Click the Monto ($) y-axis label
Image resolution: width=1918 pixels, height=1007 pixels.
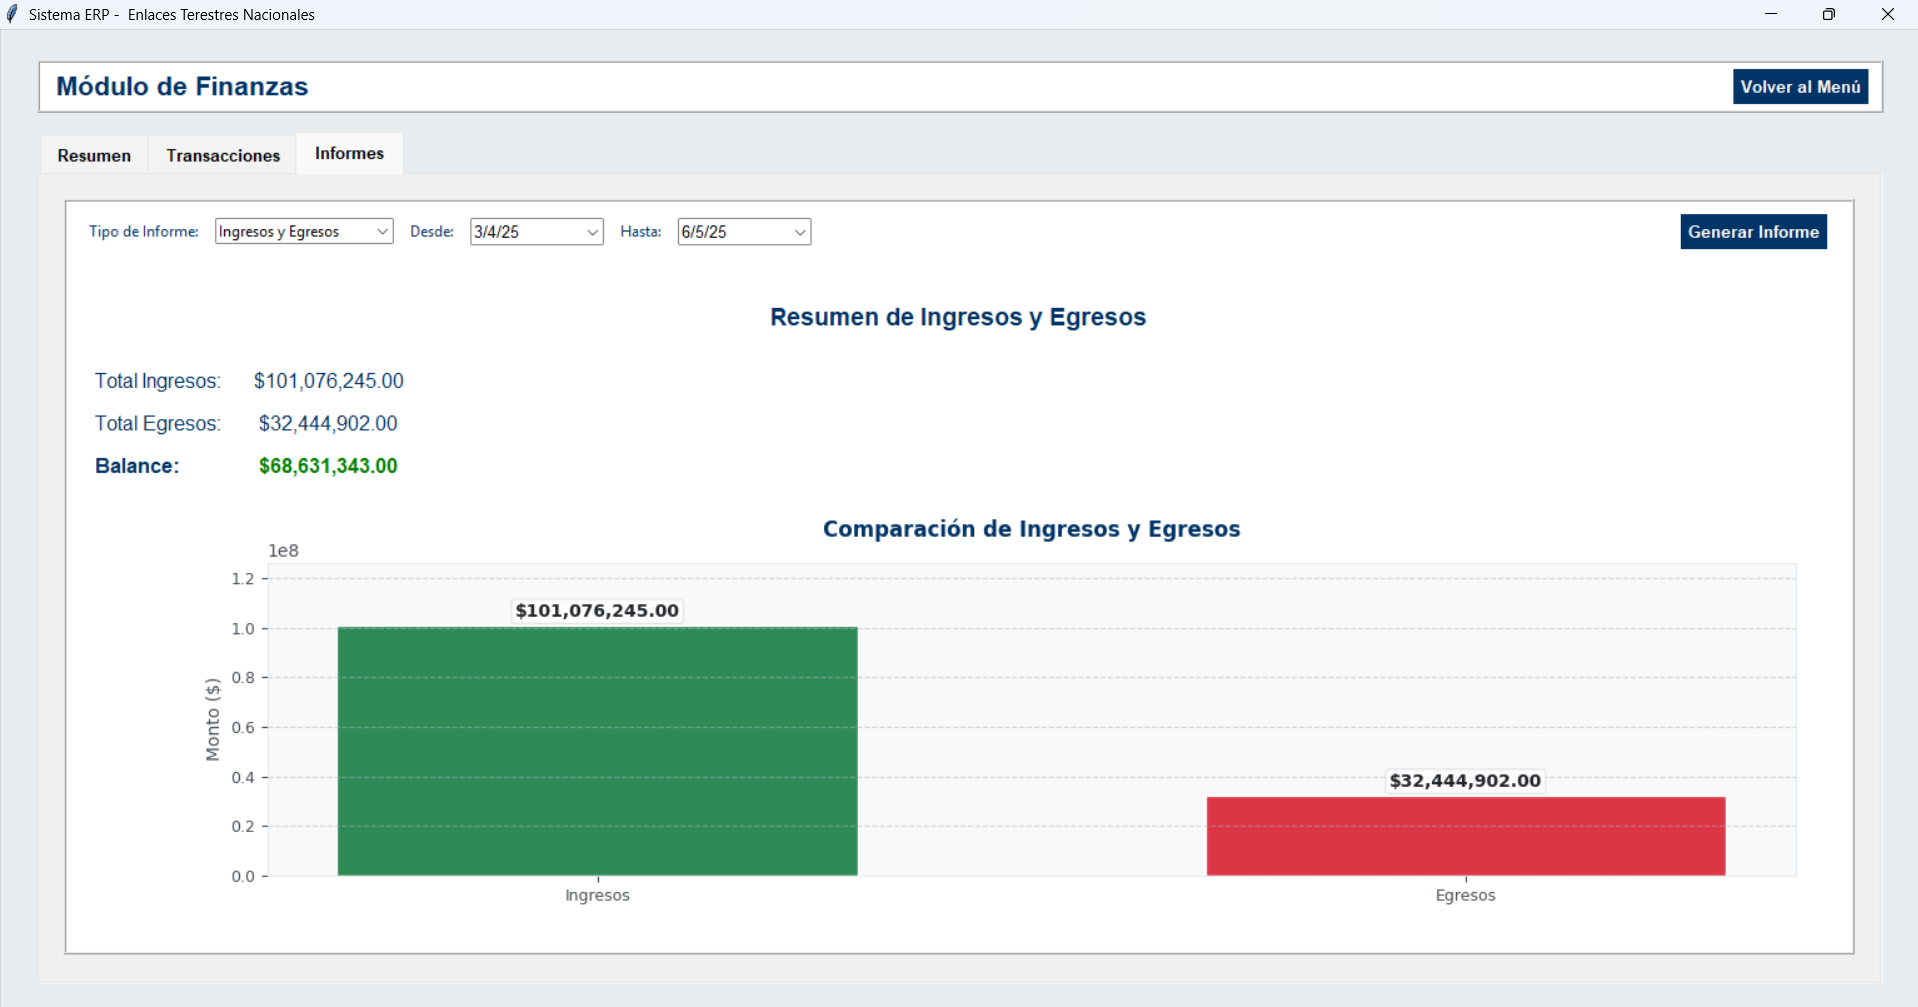212,719
